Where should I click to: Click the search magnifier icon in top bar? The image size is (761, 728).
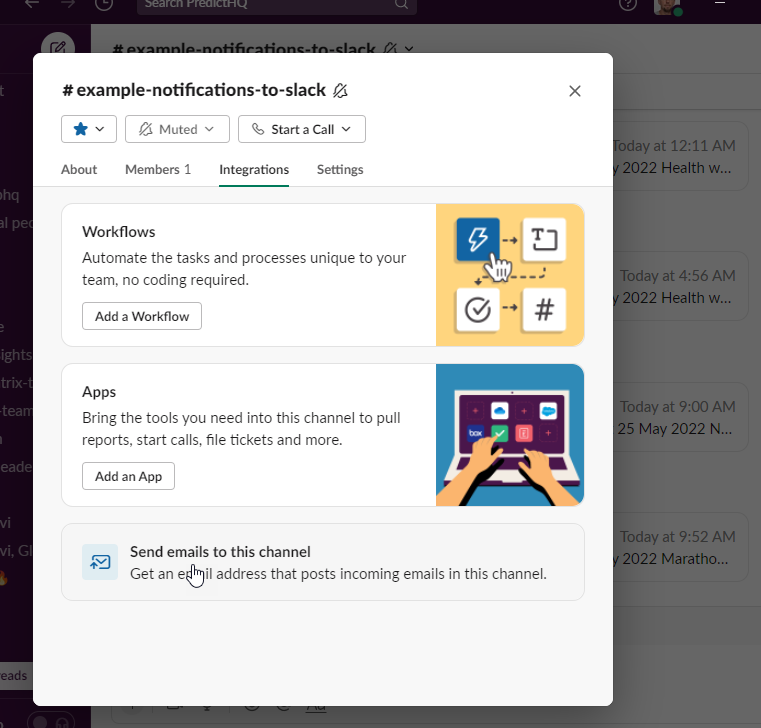click(x=401, y=4)
